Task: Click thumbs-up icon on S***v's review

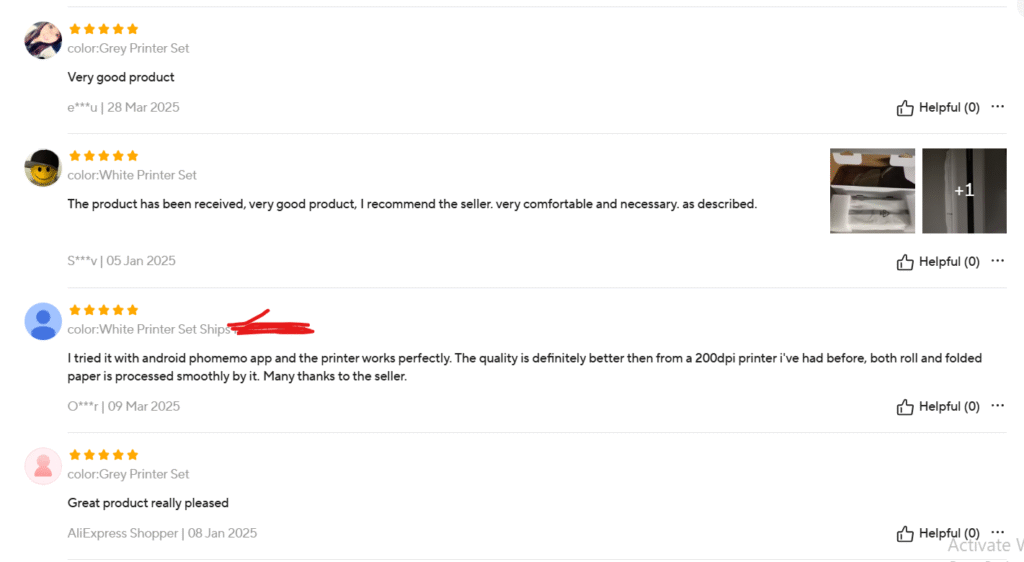Action: tap(905, 262)
